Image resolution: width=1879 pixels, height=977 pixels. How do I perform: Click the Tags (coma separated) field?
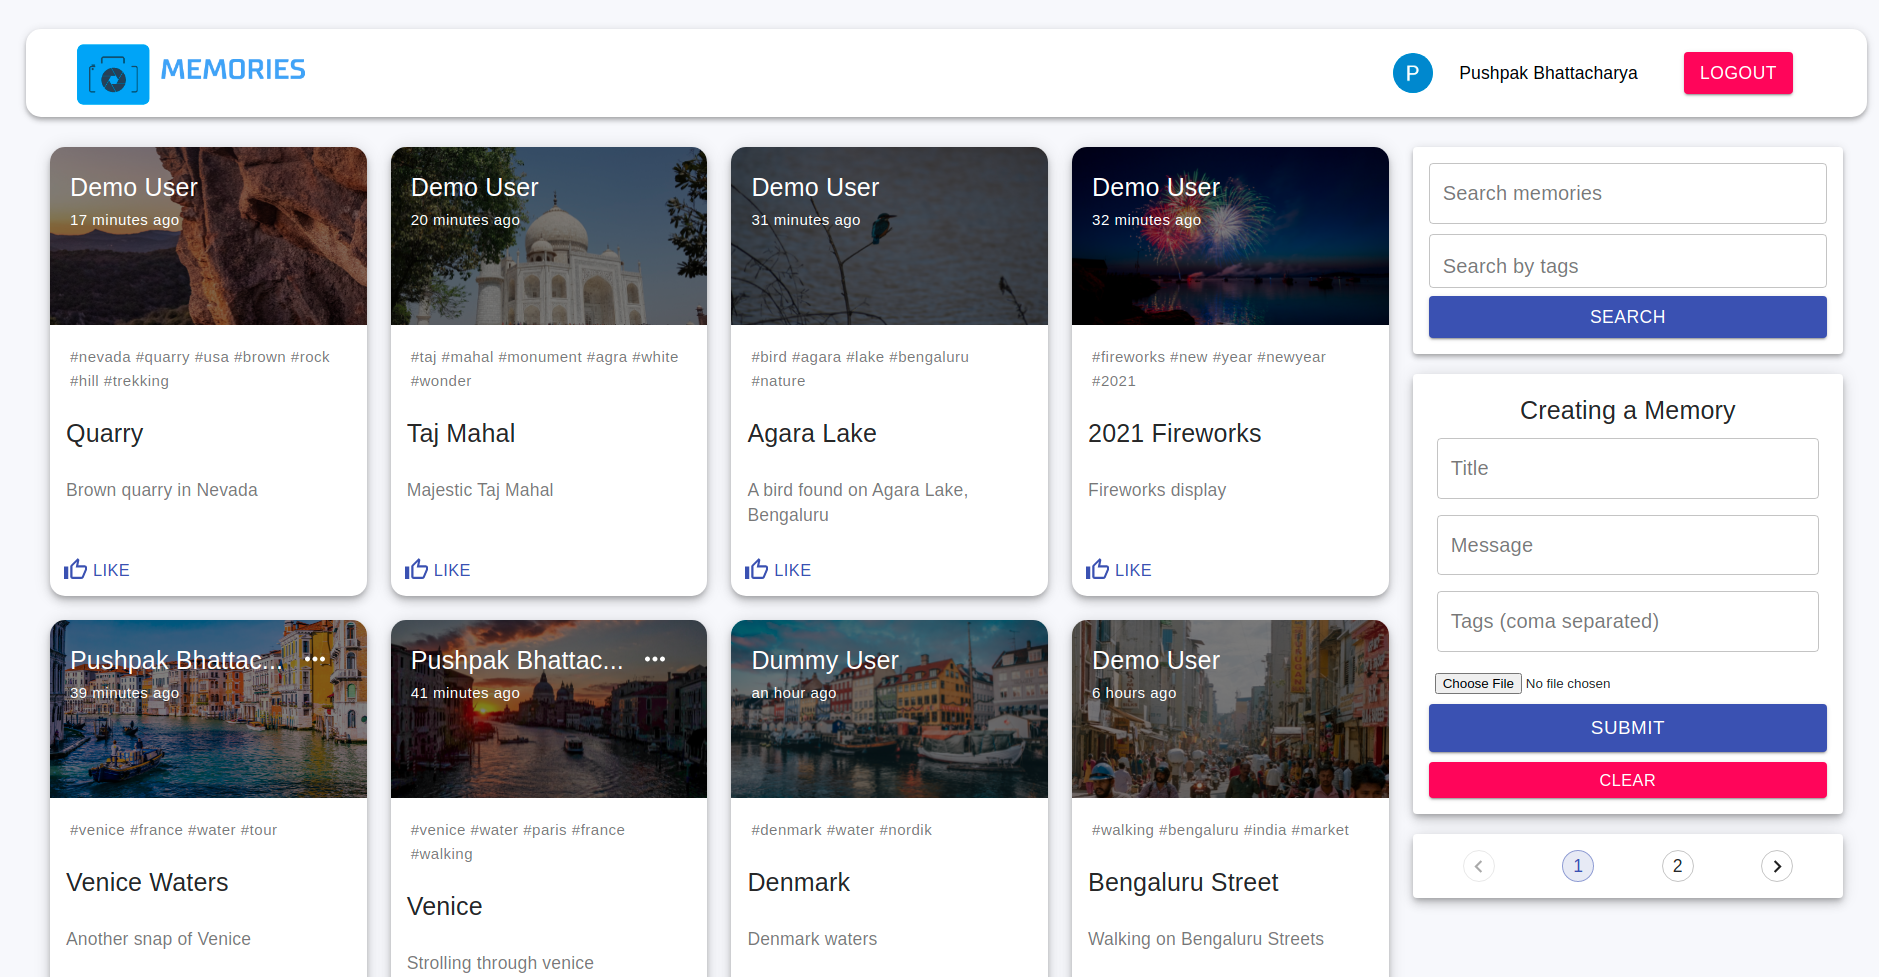tap(1628, 621)
